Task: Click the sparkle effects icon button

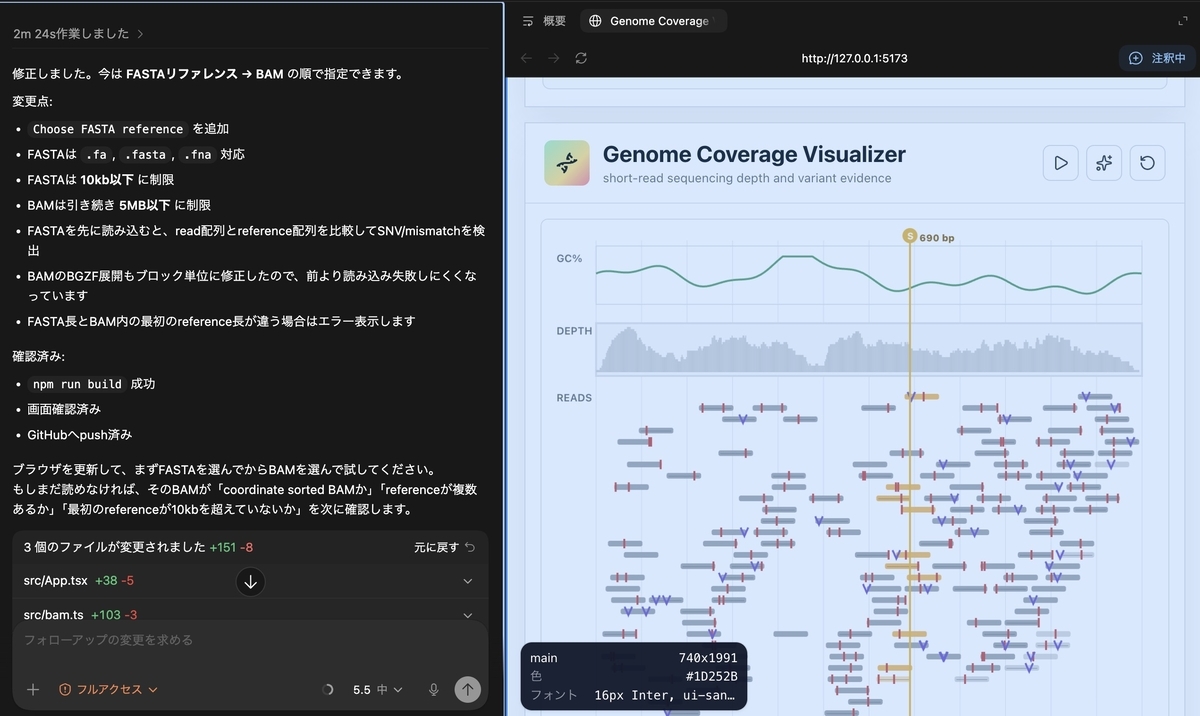Action: click(1104, 163)
